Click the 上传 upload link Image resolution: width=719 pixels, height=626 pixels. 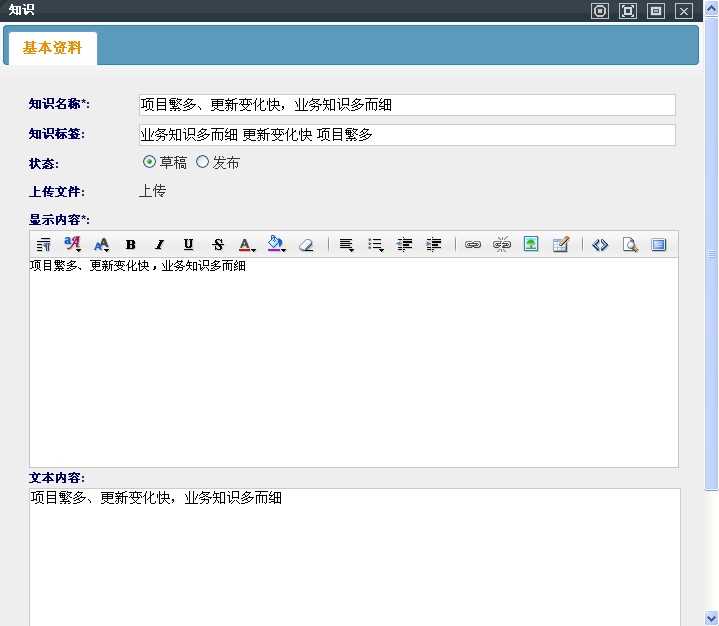click(x=152, y=191)
